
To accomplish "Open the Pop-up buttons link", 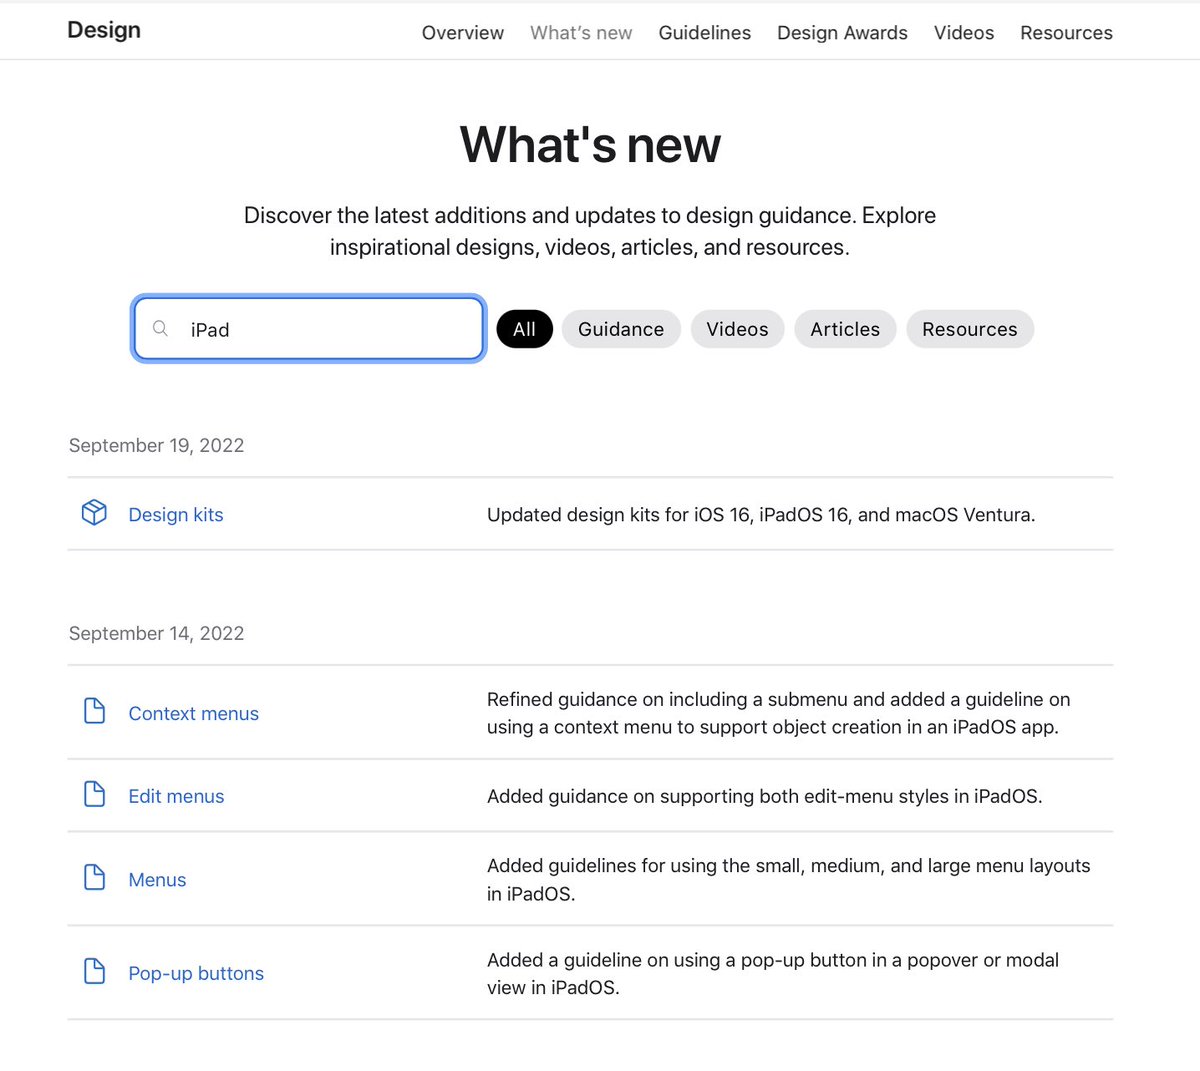I will [196, 974].
